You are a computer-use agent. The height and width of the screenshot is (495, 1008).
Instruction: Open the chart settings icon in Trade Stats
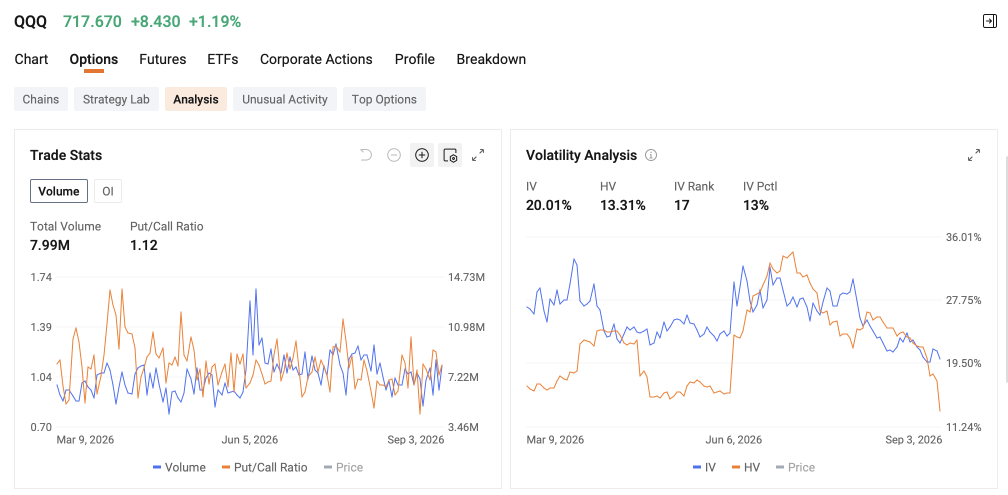450,155
